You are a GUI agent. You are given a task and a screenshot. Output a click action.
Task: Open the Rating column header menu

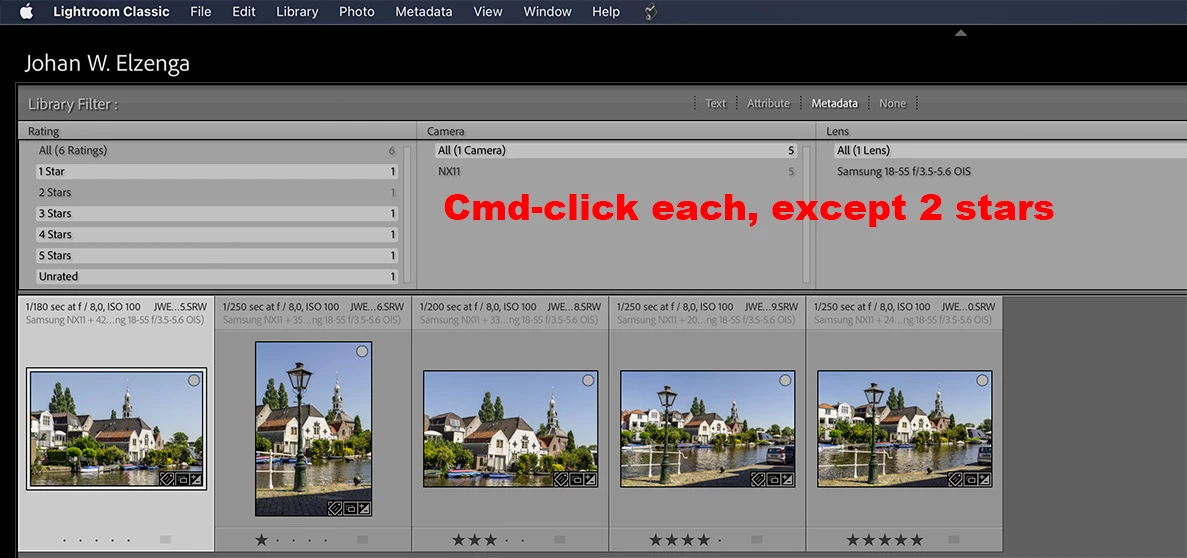tap(43, 131)
